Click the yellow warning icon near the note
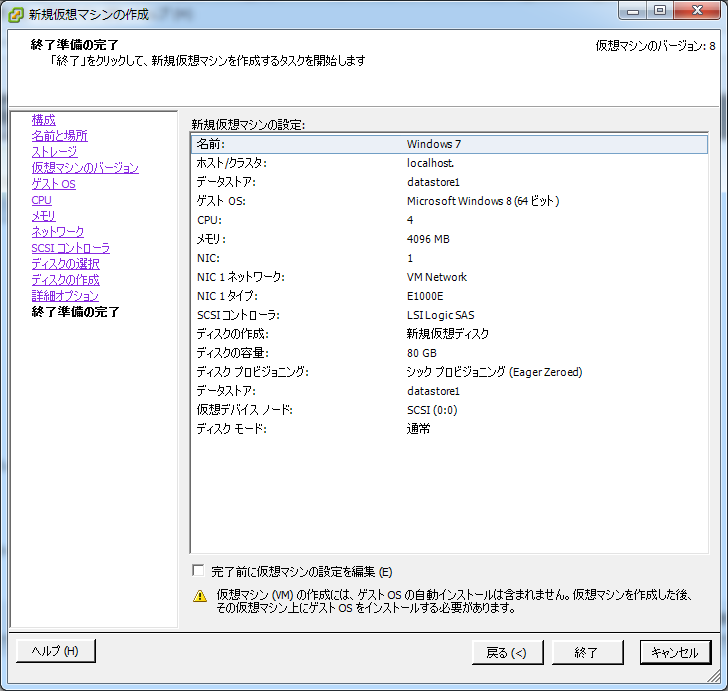Viewport: 728px width, 691px height. point(200,596)
